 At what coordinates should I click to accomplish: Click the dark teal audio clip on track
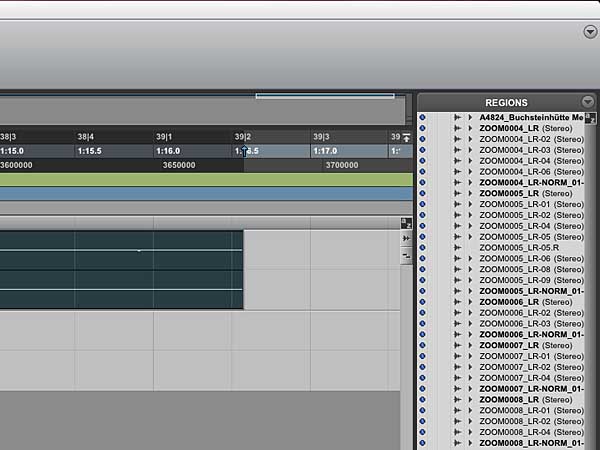tap(120, 270)
